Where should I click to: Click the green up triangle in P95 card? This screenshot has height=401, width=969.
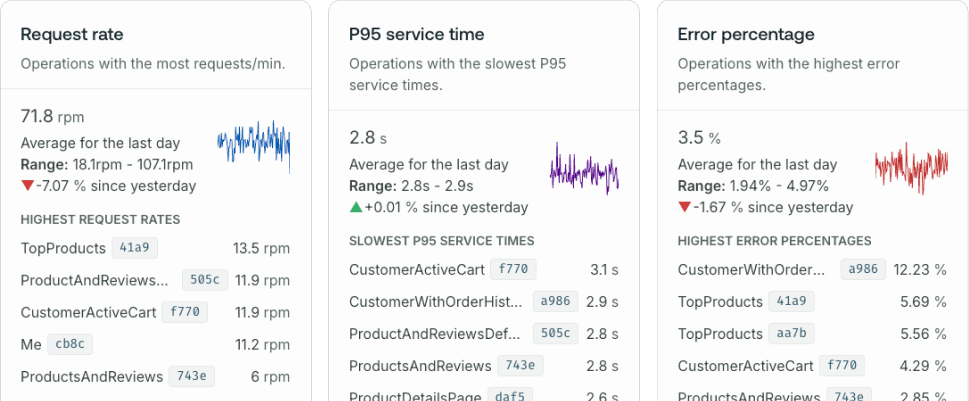point(356,207)
